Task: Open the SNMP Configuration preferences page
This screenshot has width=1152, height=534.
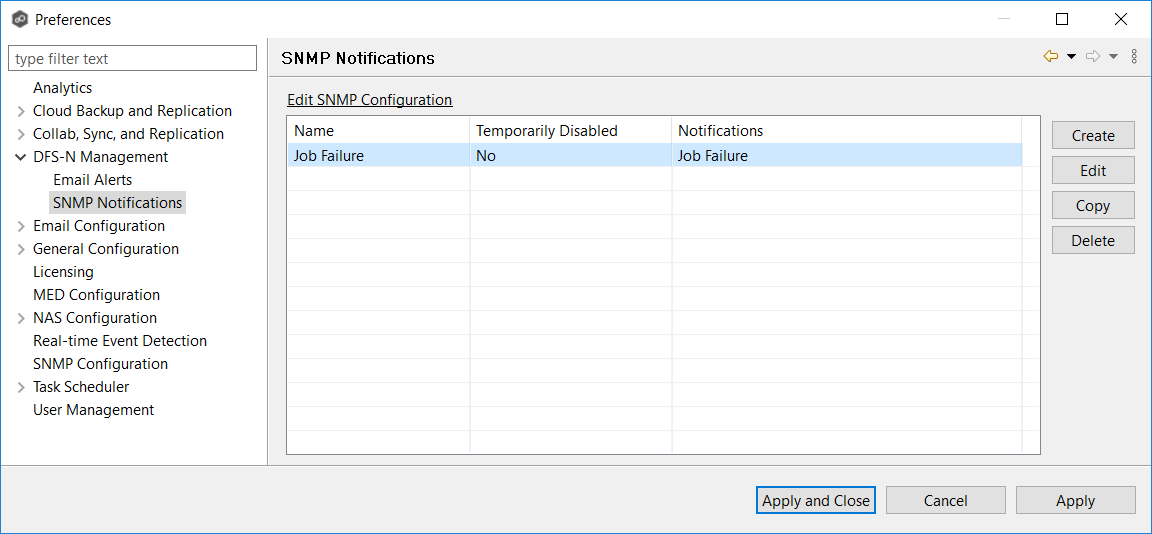Action: pos(100,364)
